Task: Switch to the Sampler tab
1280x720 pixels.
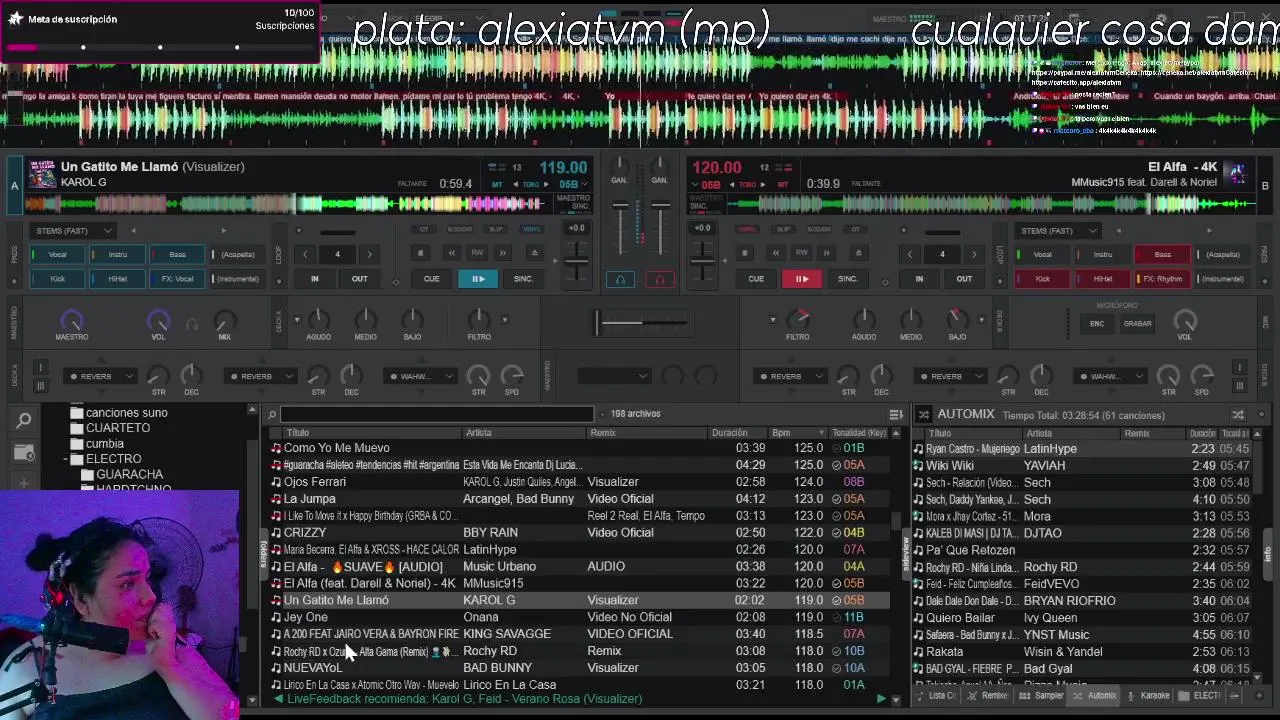Action: tap(1041, 696)
